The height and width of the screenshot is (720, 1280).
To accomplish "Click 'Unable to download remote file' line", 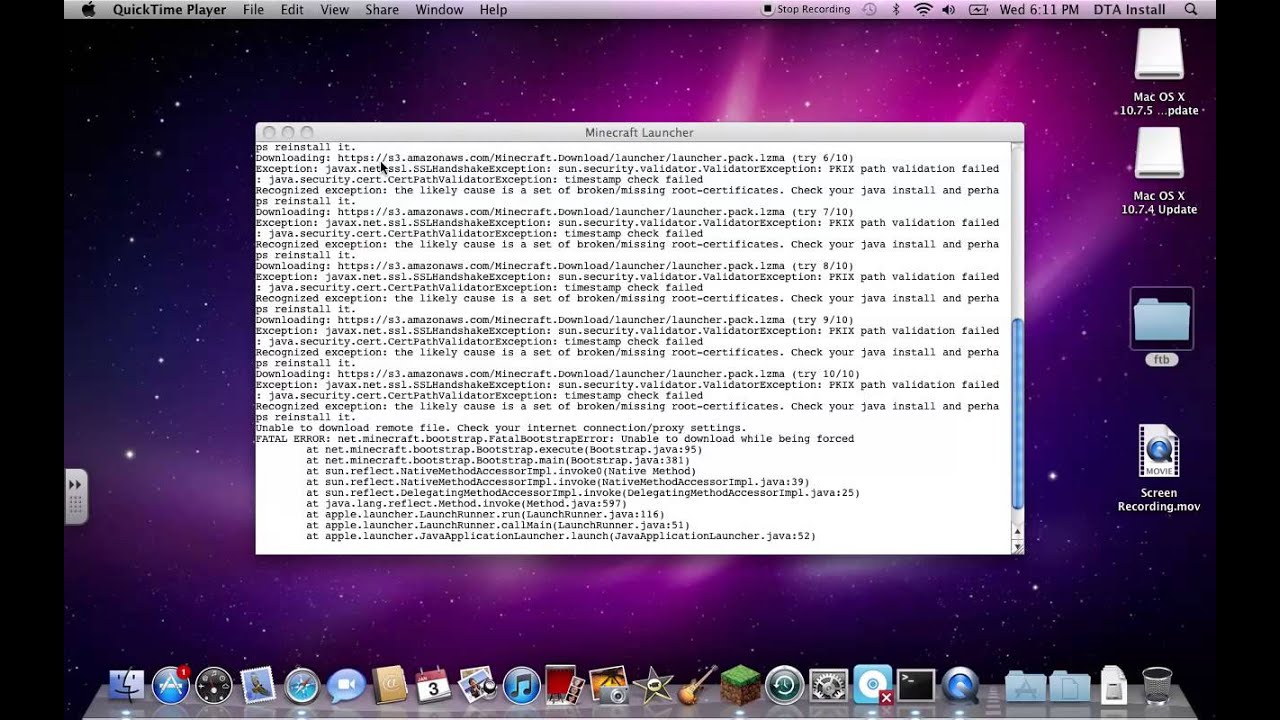I will 501,428.
